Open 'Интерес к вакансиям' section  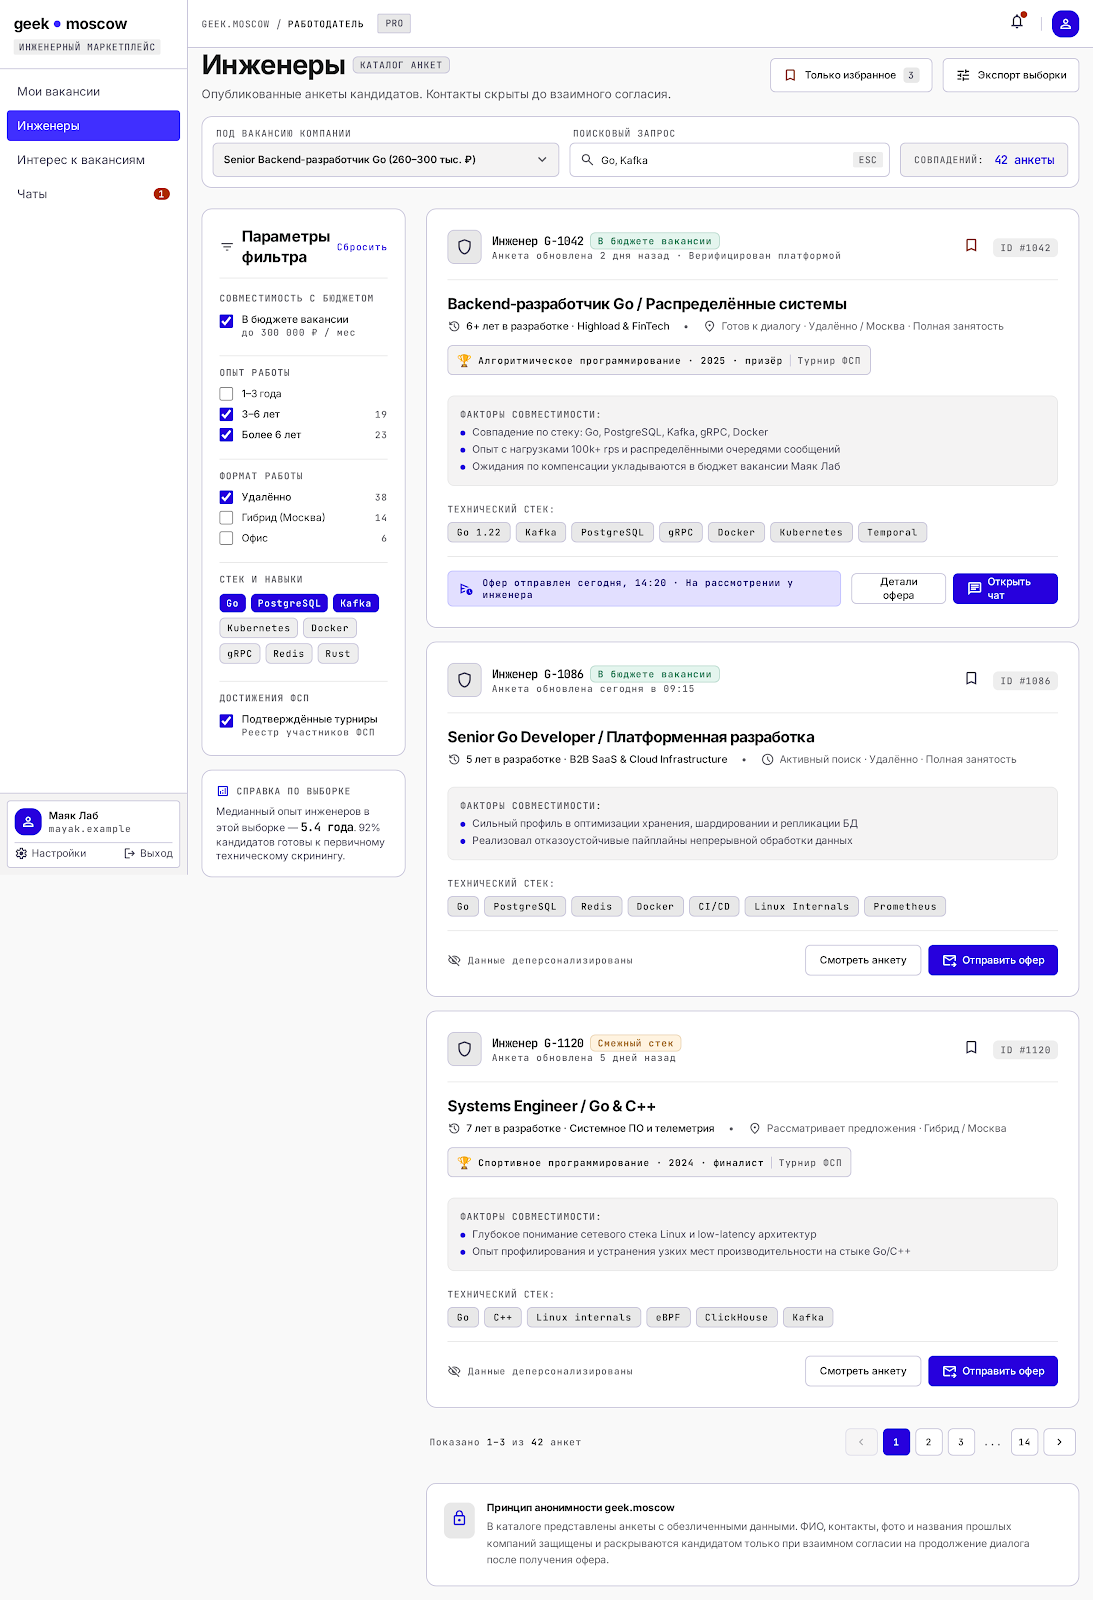pos(93,160)
